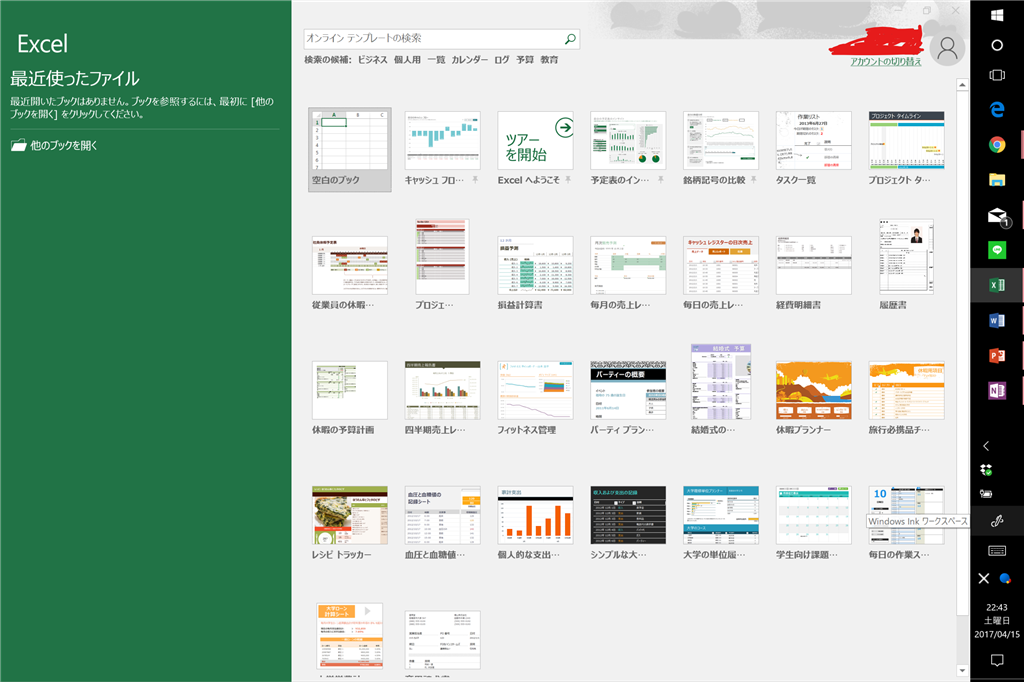1024x682 pixels.
Task: Pin the 銘柄記号の比較 template
Action: 753,180
